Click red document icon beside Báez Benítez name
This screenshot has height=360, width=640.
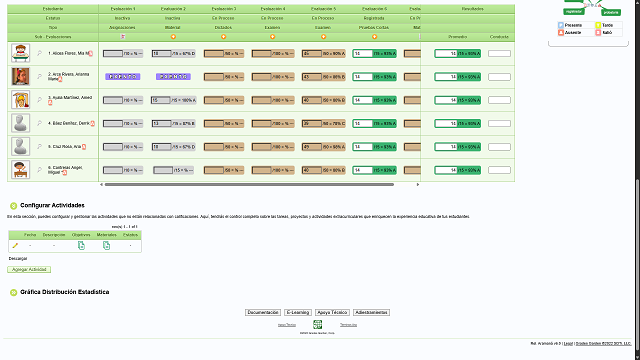coord(93,123)
